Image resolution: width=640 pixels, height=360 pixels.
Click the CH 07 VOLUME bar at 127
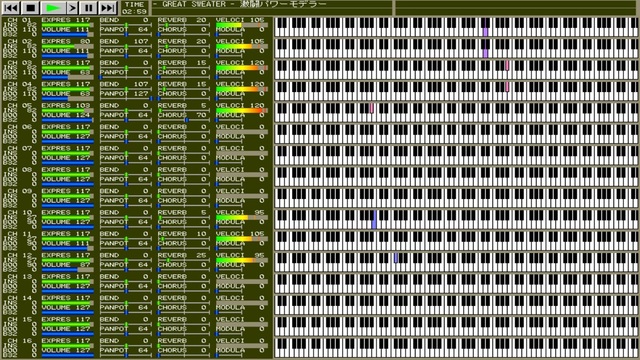tap(67, 163)
